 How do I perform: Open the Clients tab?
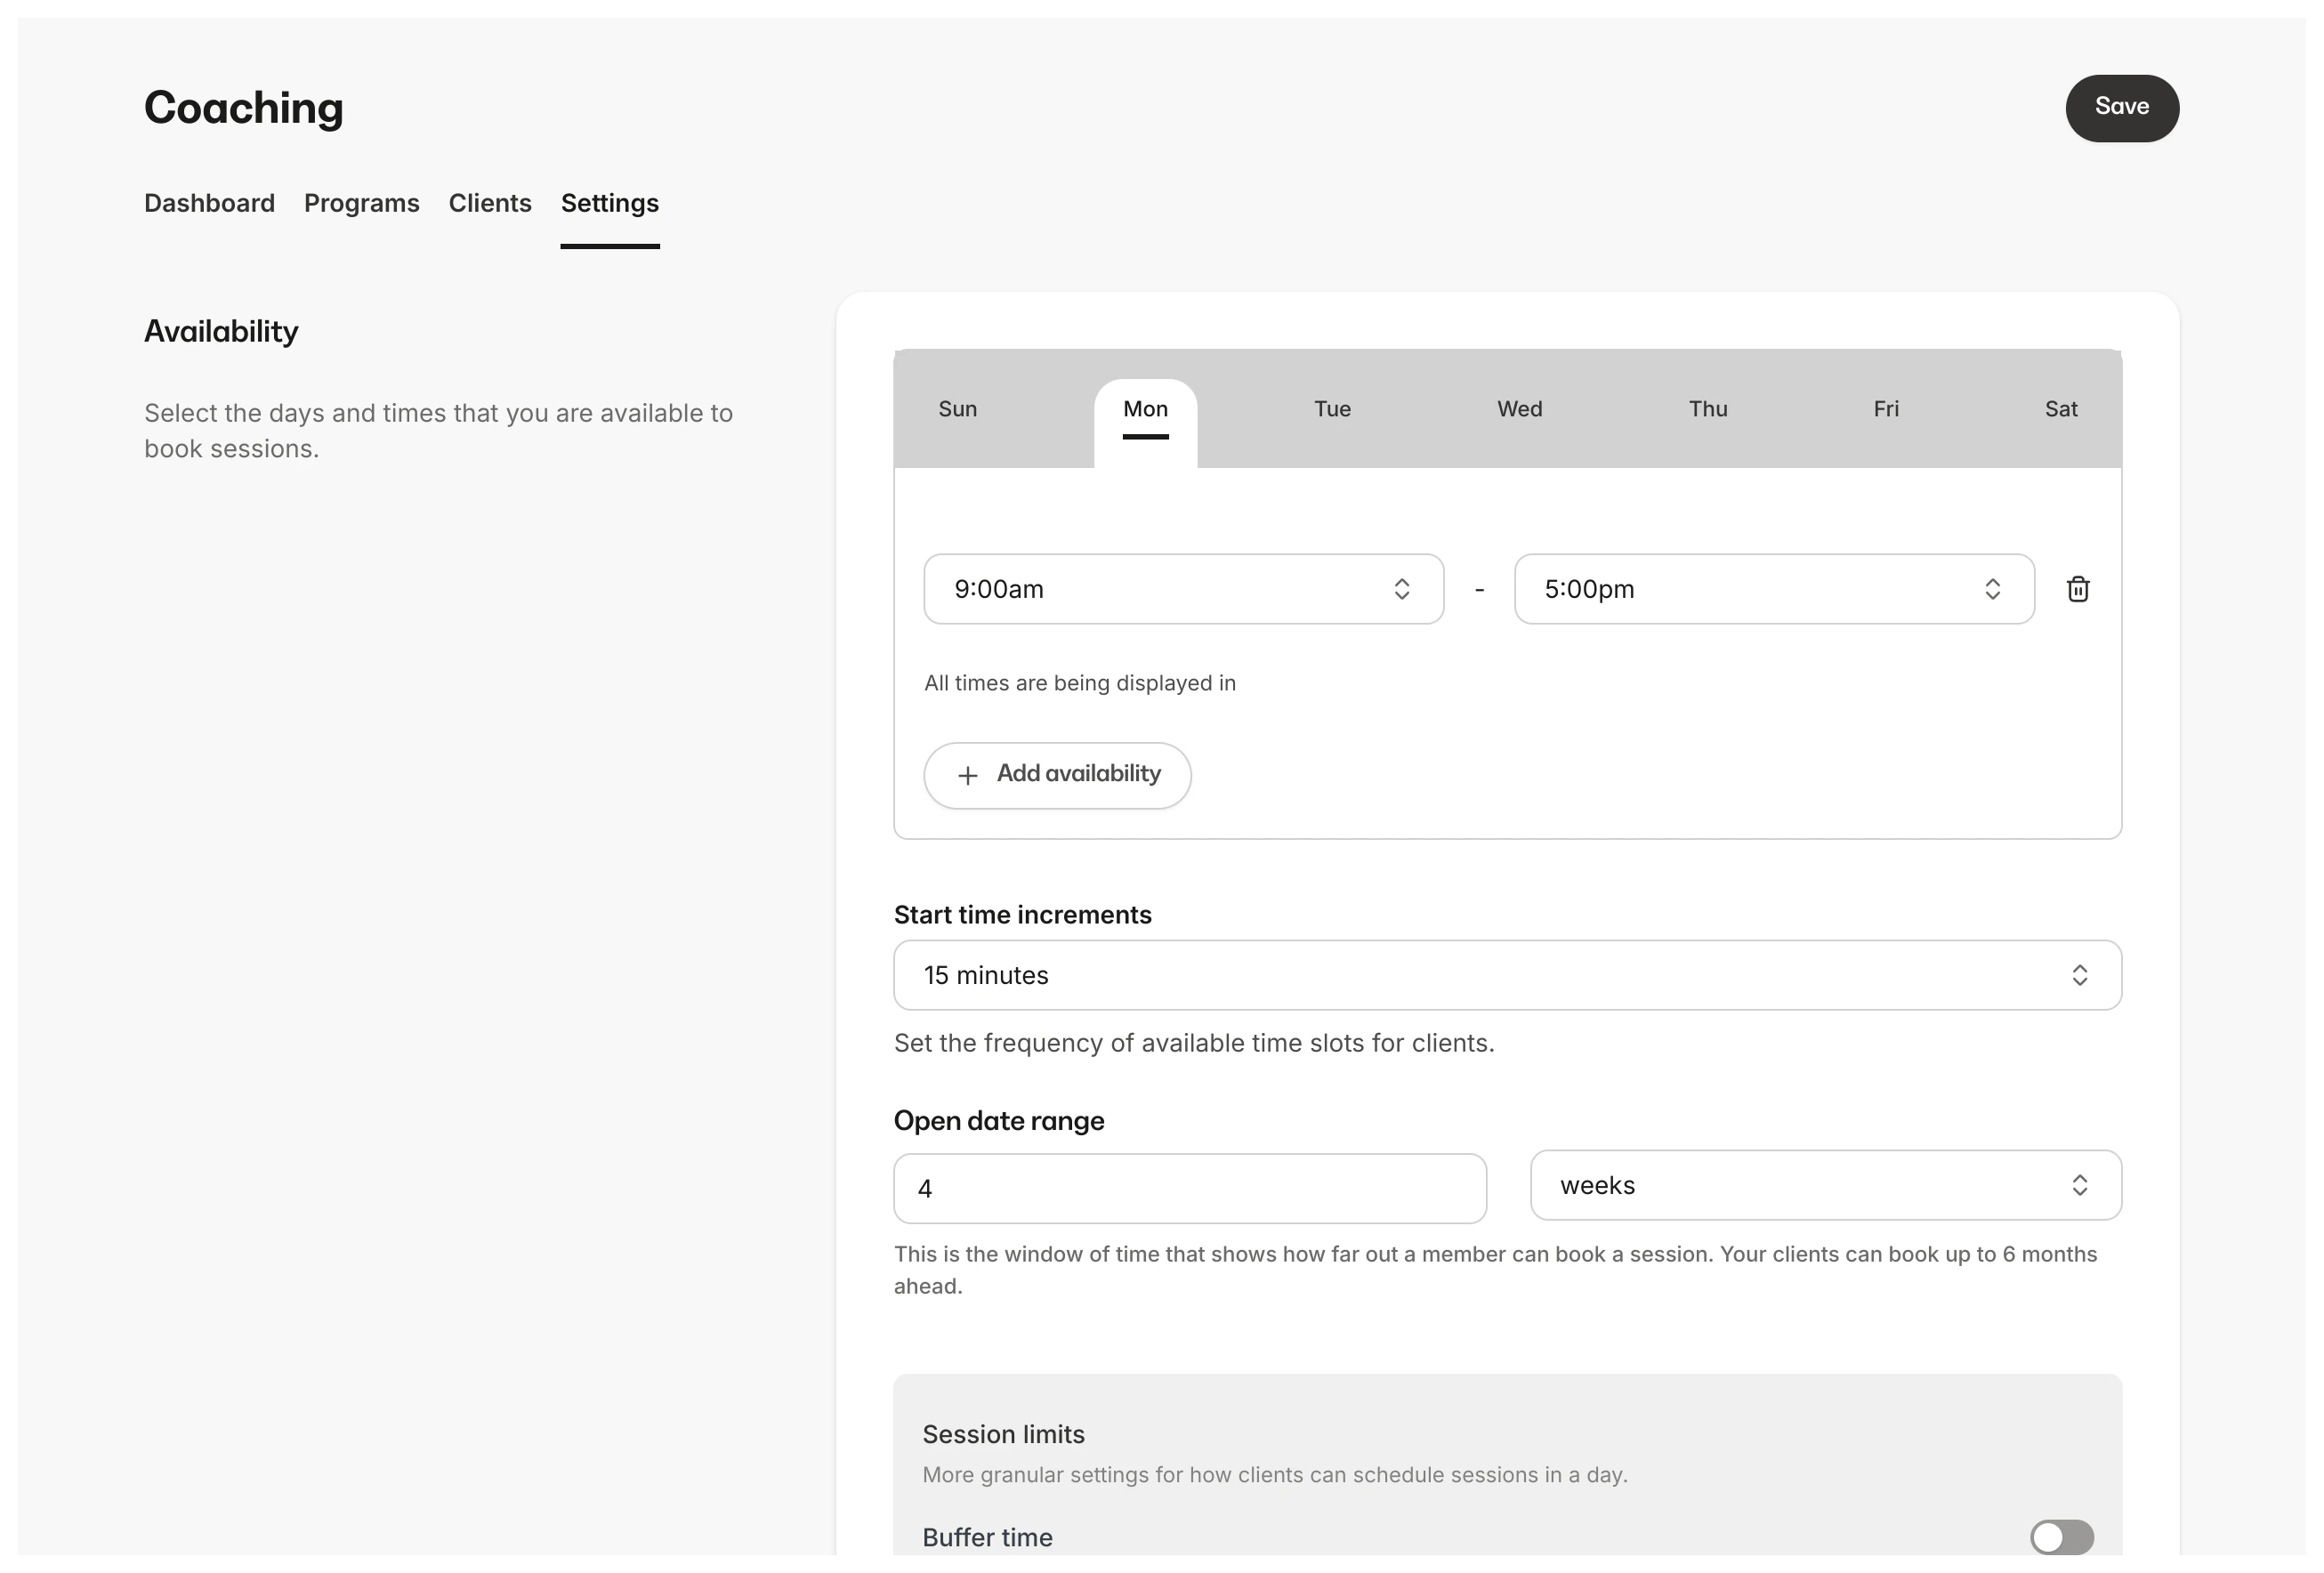pos(489,203)
